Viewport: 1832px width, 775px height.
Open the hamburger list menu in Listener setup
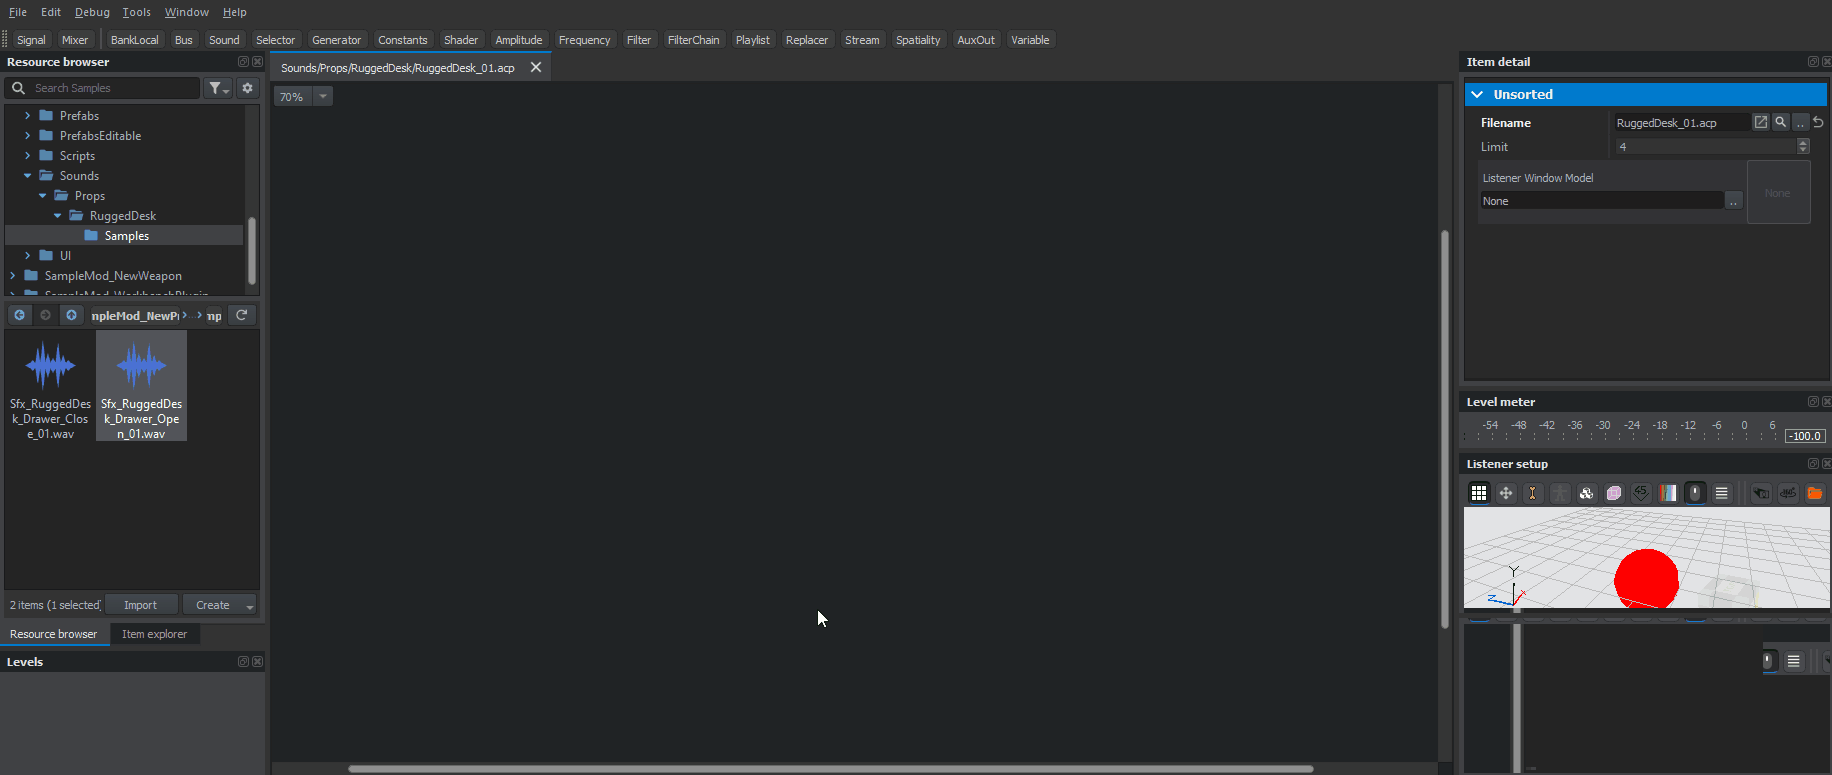[x=1722, y=493]
